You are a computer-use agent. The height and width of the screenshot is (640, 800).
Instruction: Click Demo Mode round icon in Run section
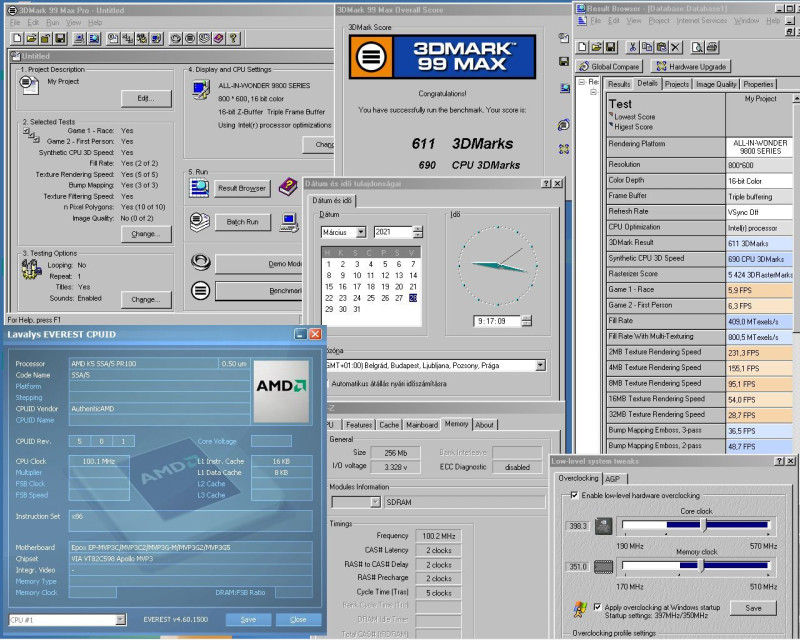(x=201, y=262)
